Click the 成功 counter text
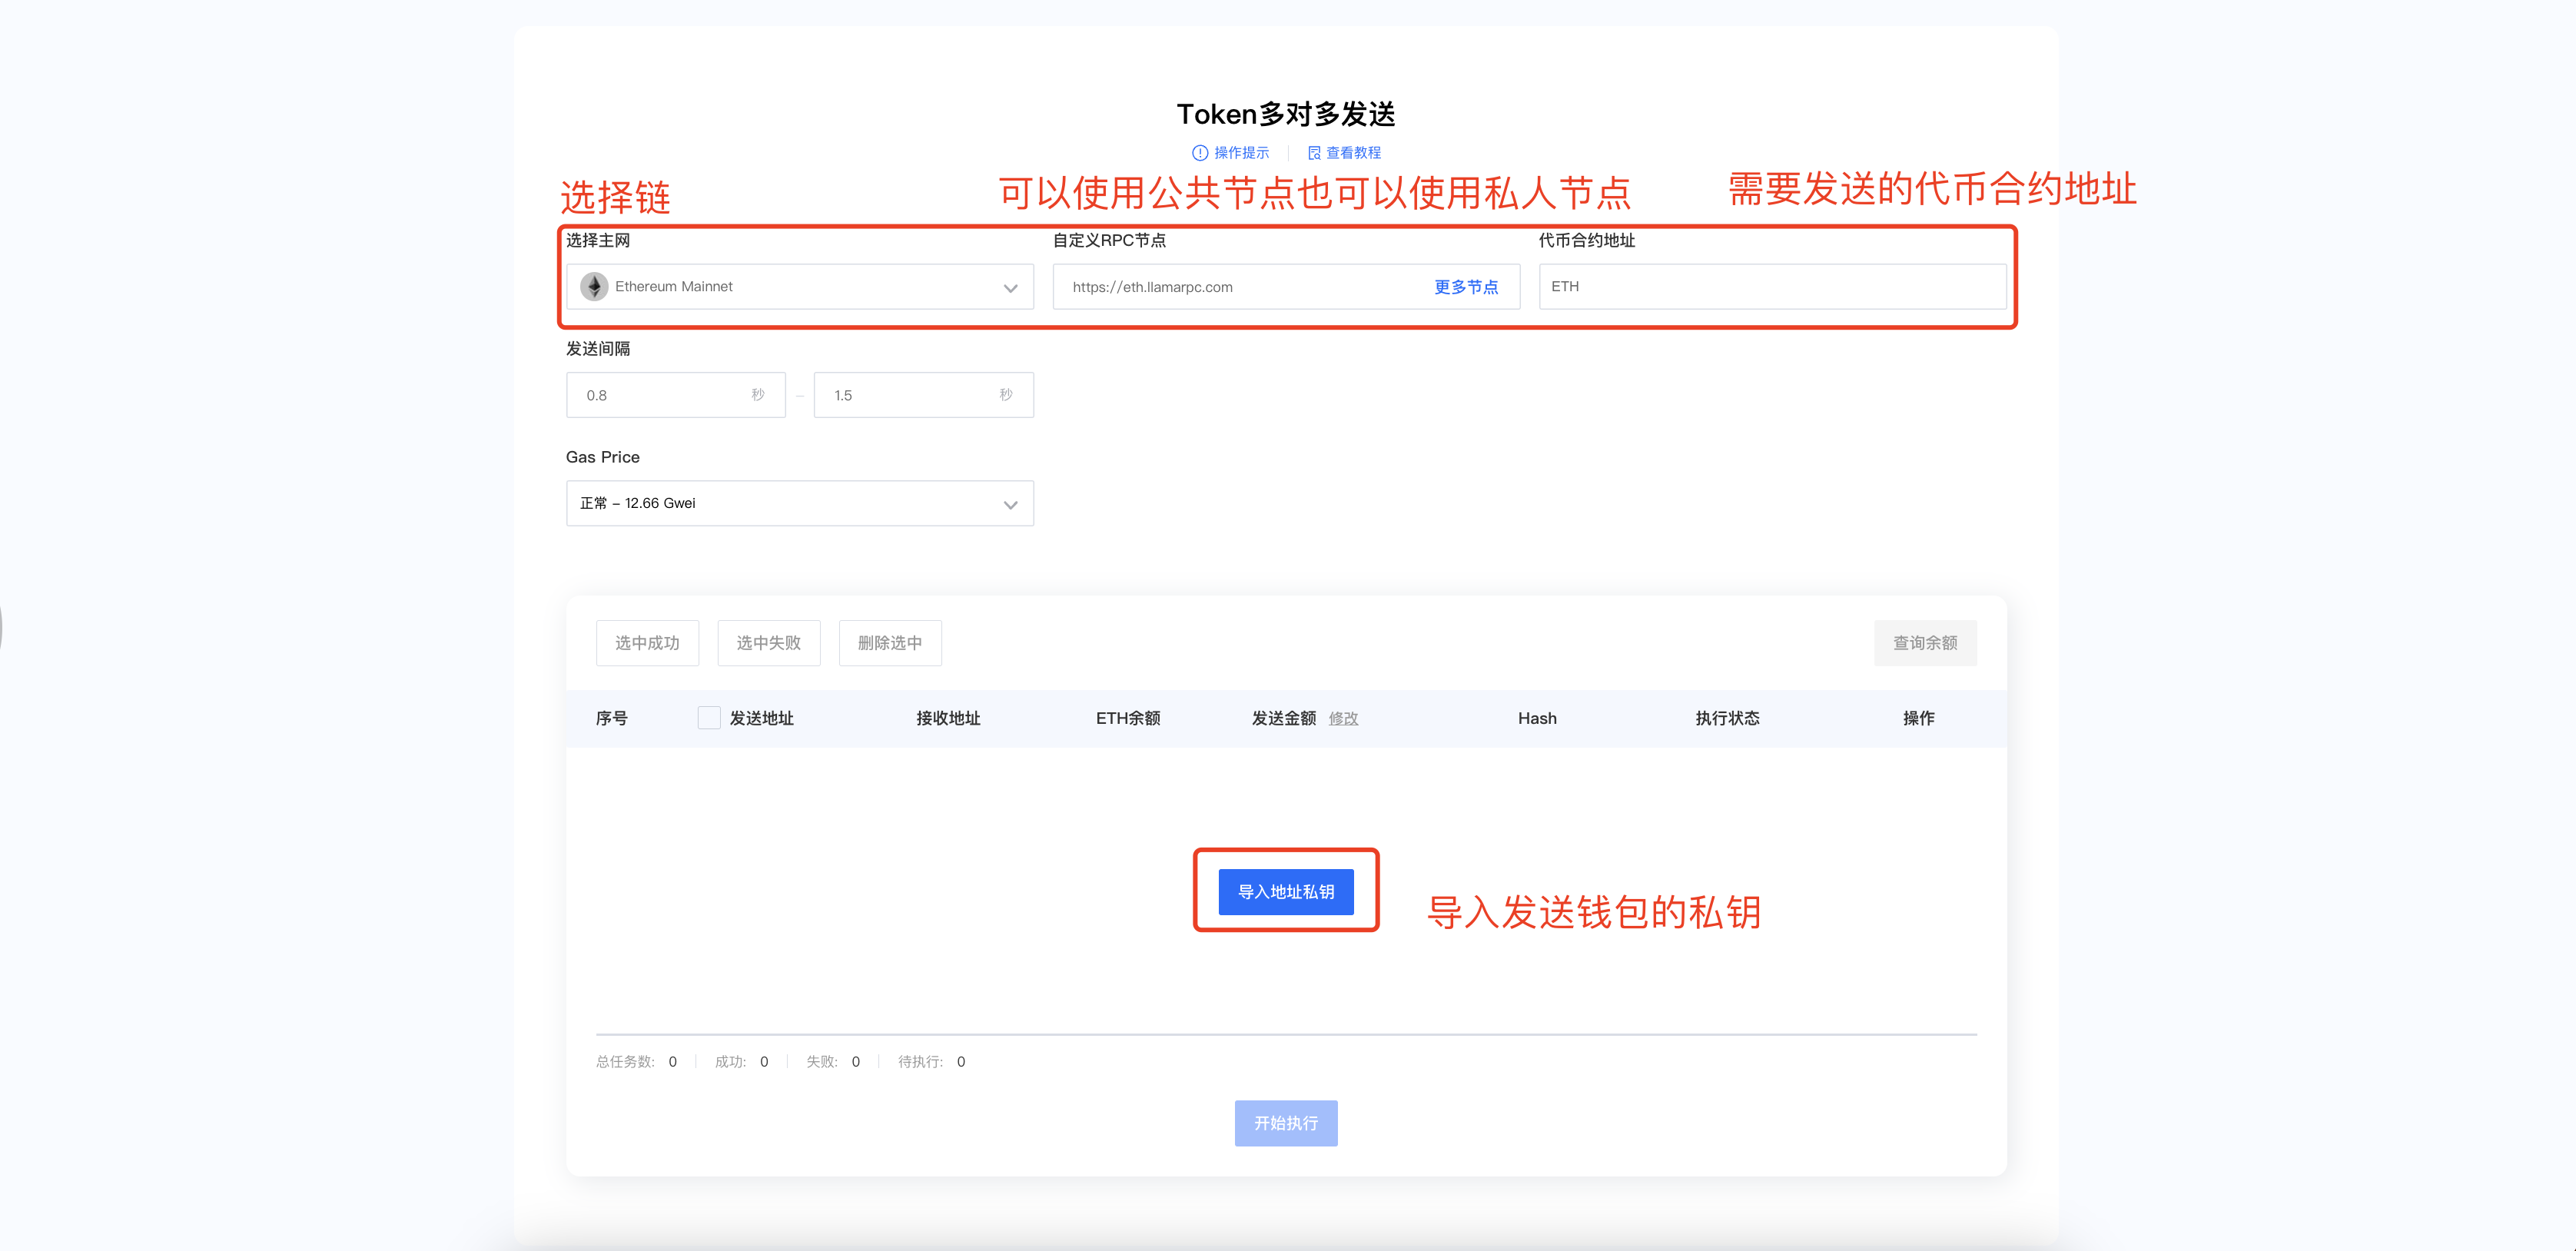The image size is (2576, 1251). coord(741,1062)
